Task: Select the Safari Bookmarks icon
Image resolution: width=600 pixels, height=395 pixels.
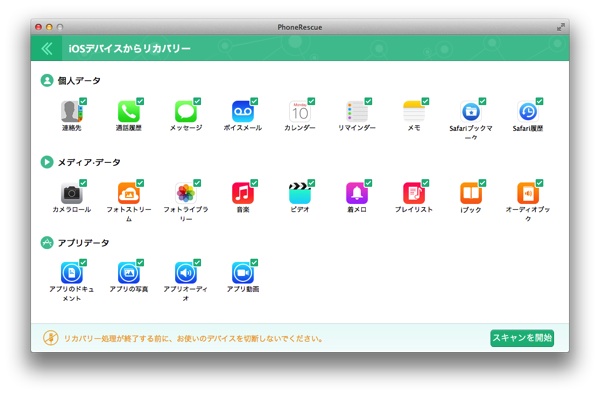Action: [471, 111]
